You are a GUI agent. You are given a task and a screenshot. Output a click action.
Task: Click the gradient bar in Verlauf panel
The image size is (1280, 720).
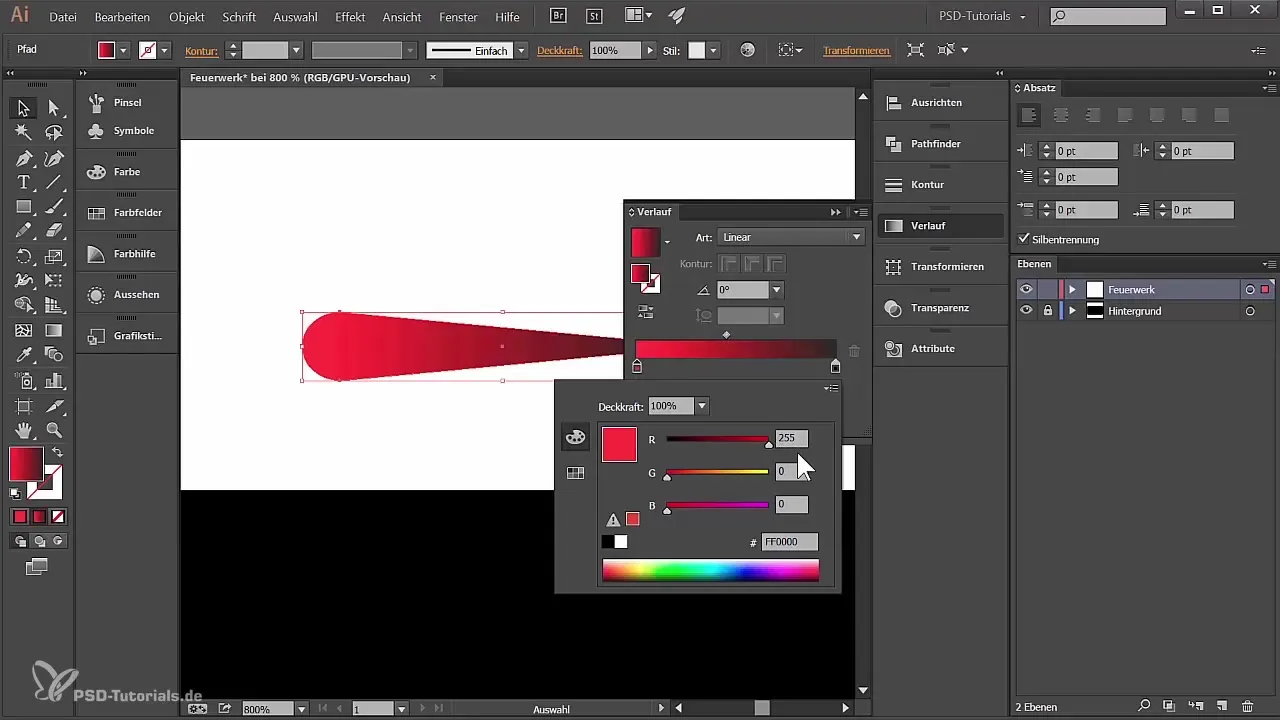click(x=736, y=349)
